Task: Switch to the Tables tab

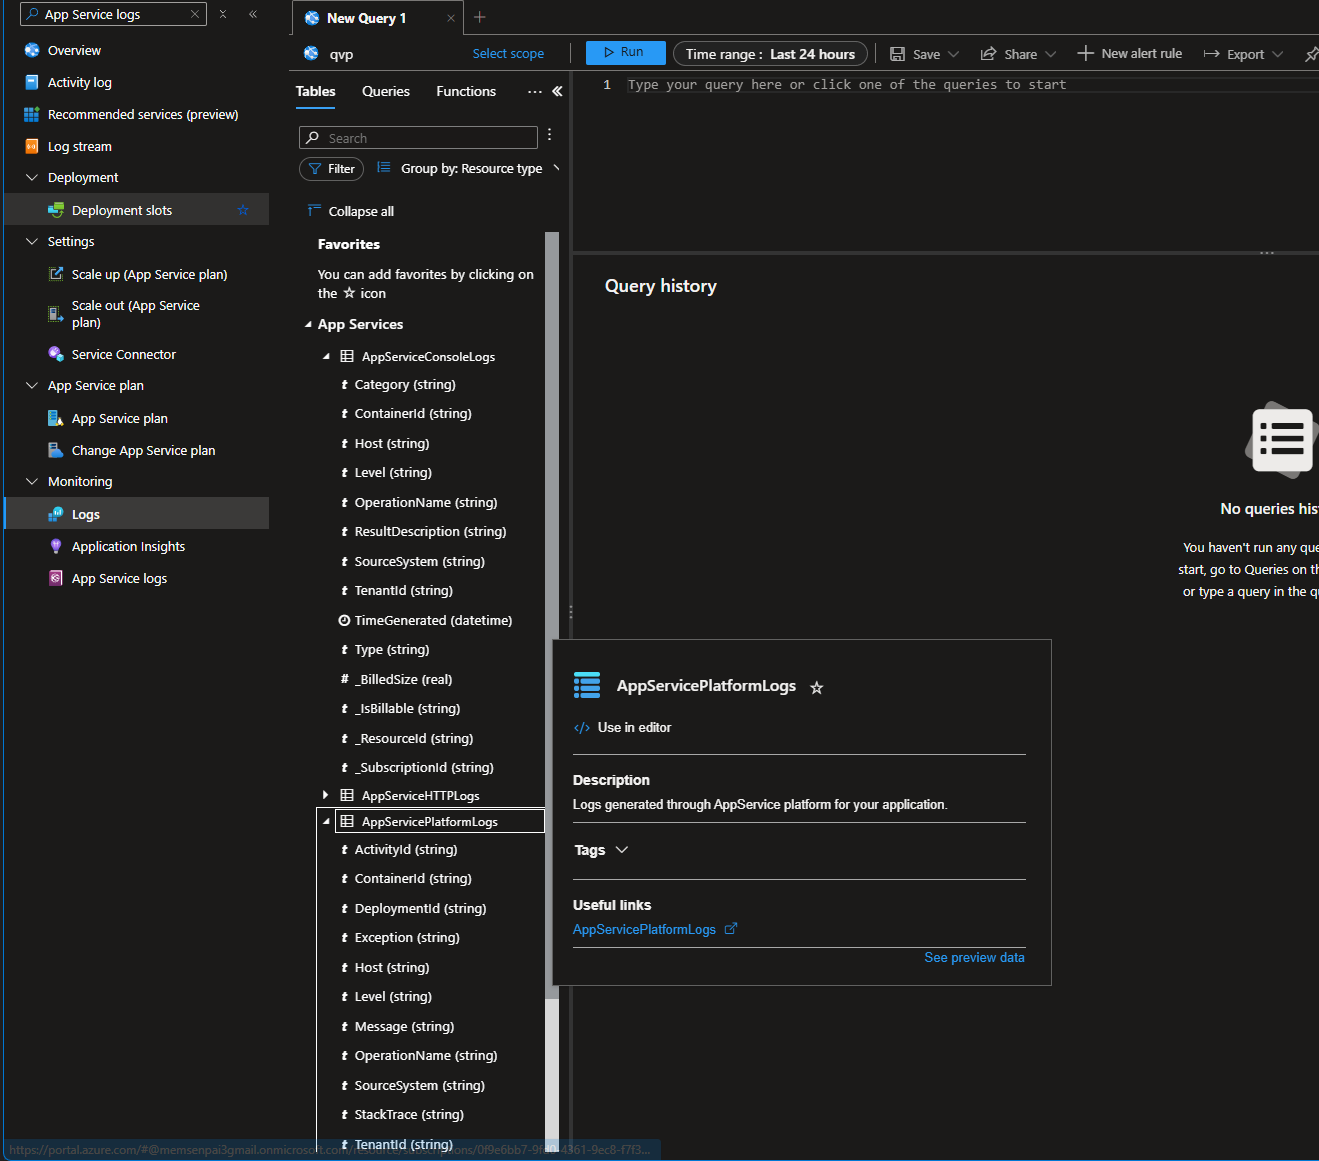Action: tap(316, 91)
